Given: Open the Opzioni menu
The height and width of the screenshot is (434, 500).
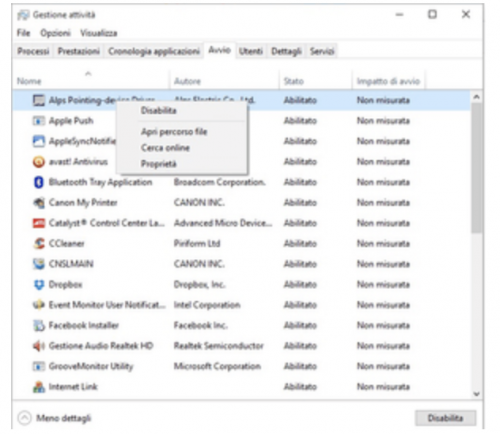Looking at the screenshot, I should (x=55, y=33).
